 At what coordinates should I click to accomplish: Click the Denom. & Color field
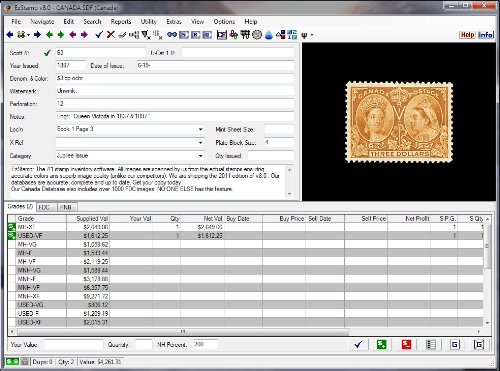click(175, 78)
